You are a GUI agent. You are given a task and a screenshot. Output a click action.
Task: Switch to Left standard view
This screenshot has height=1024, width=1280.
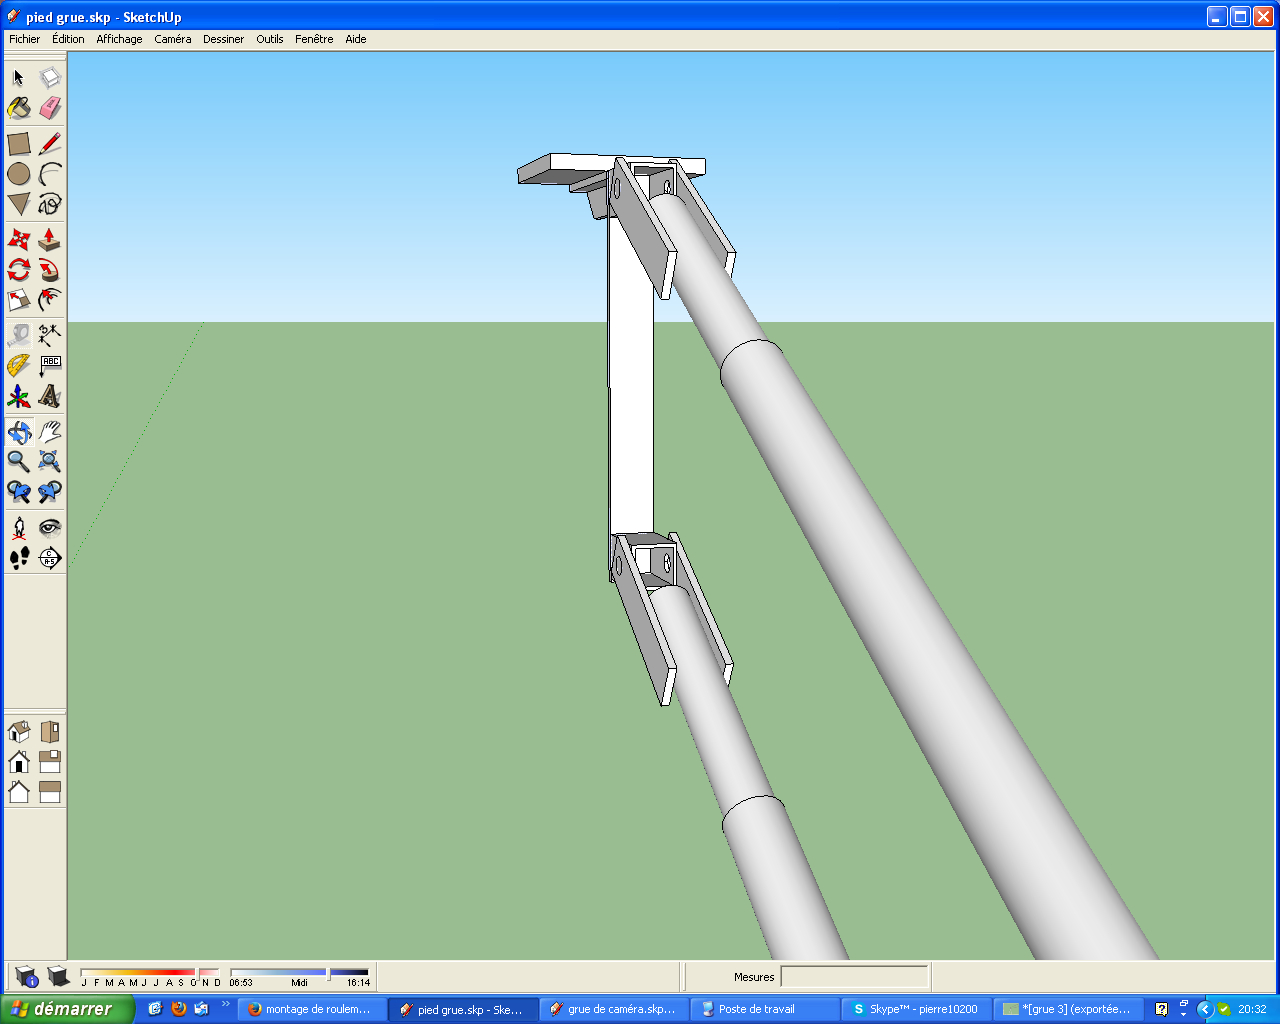pos(50,792)
